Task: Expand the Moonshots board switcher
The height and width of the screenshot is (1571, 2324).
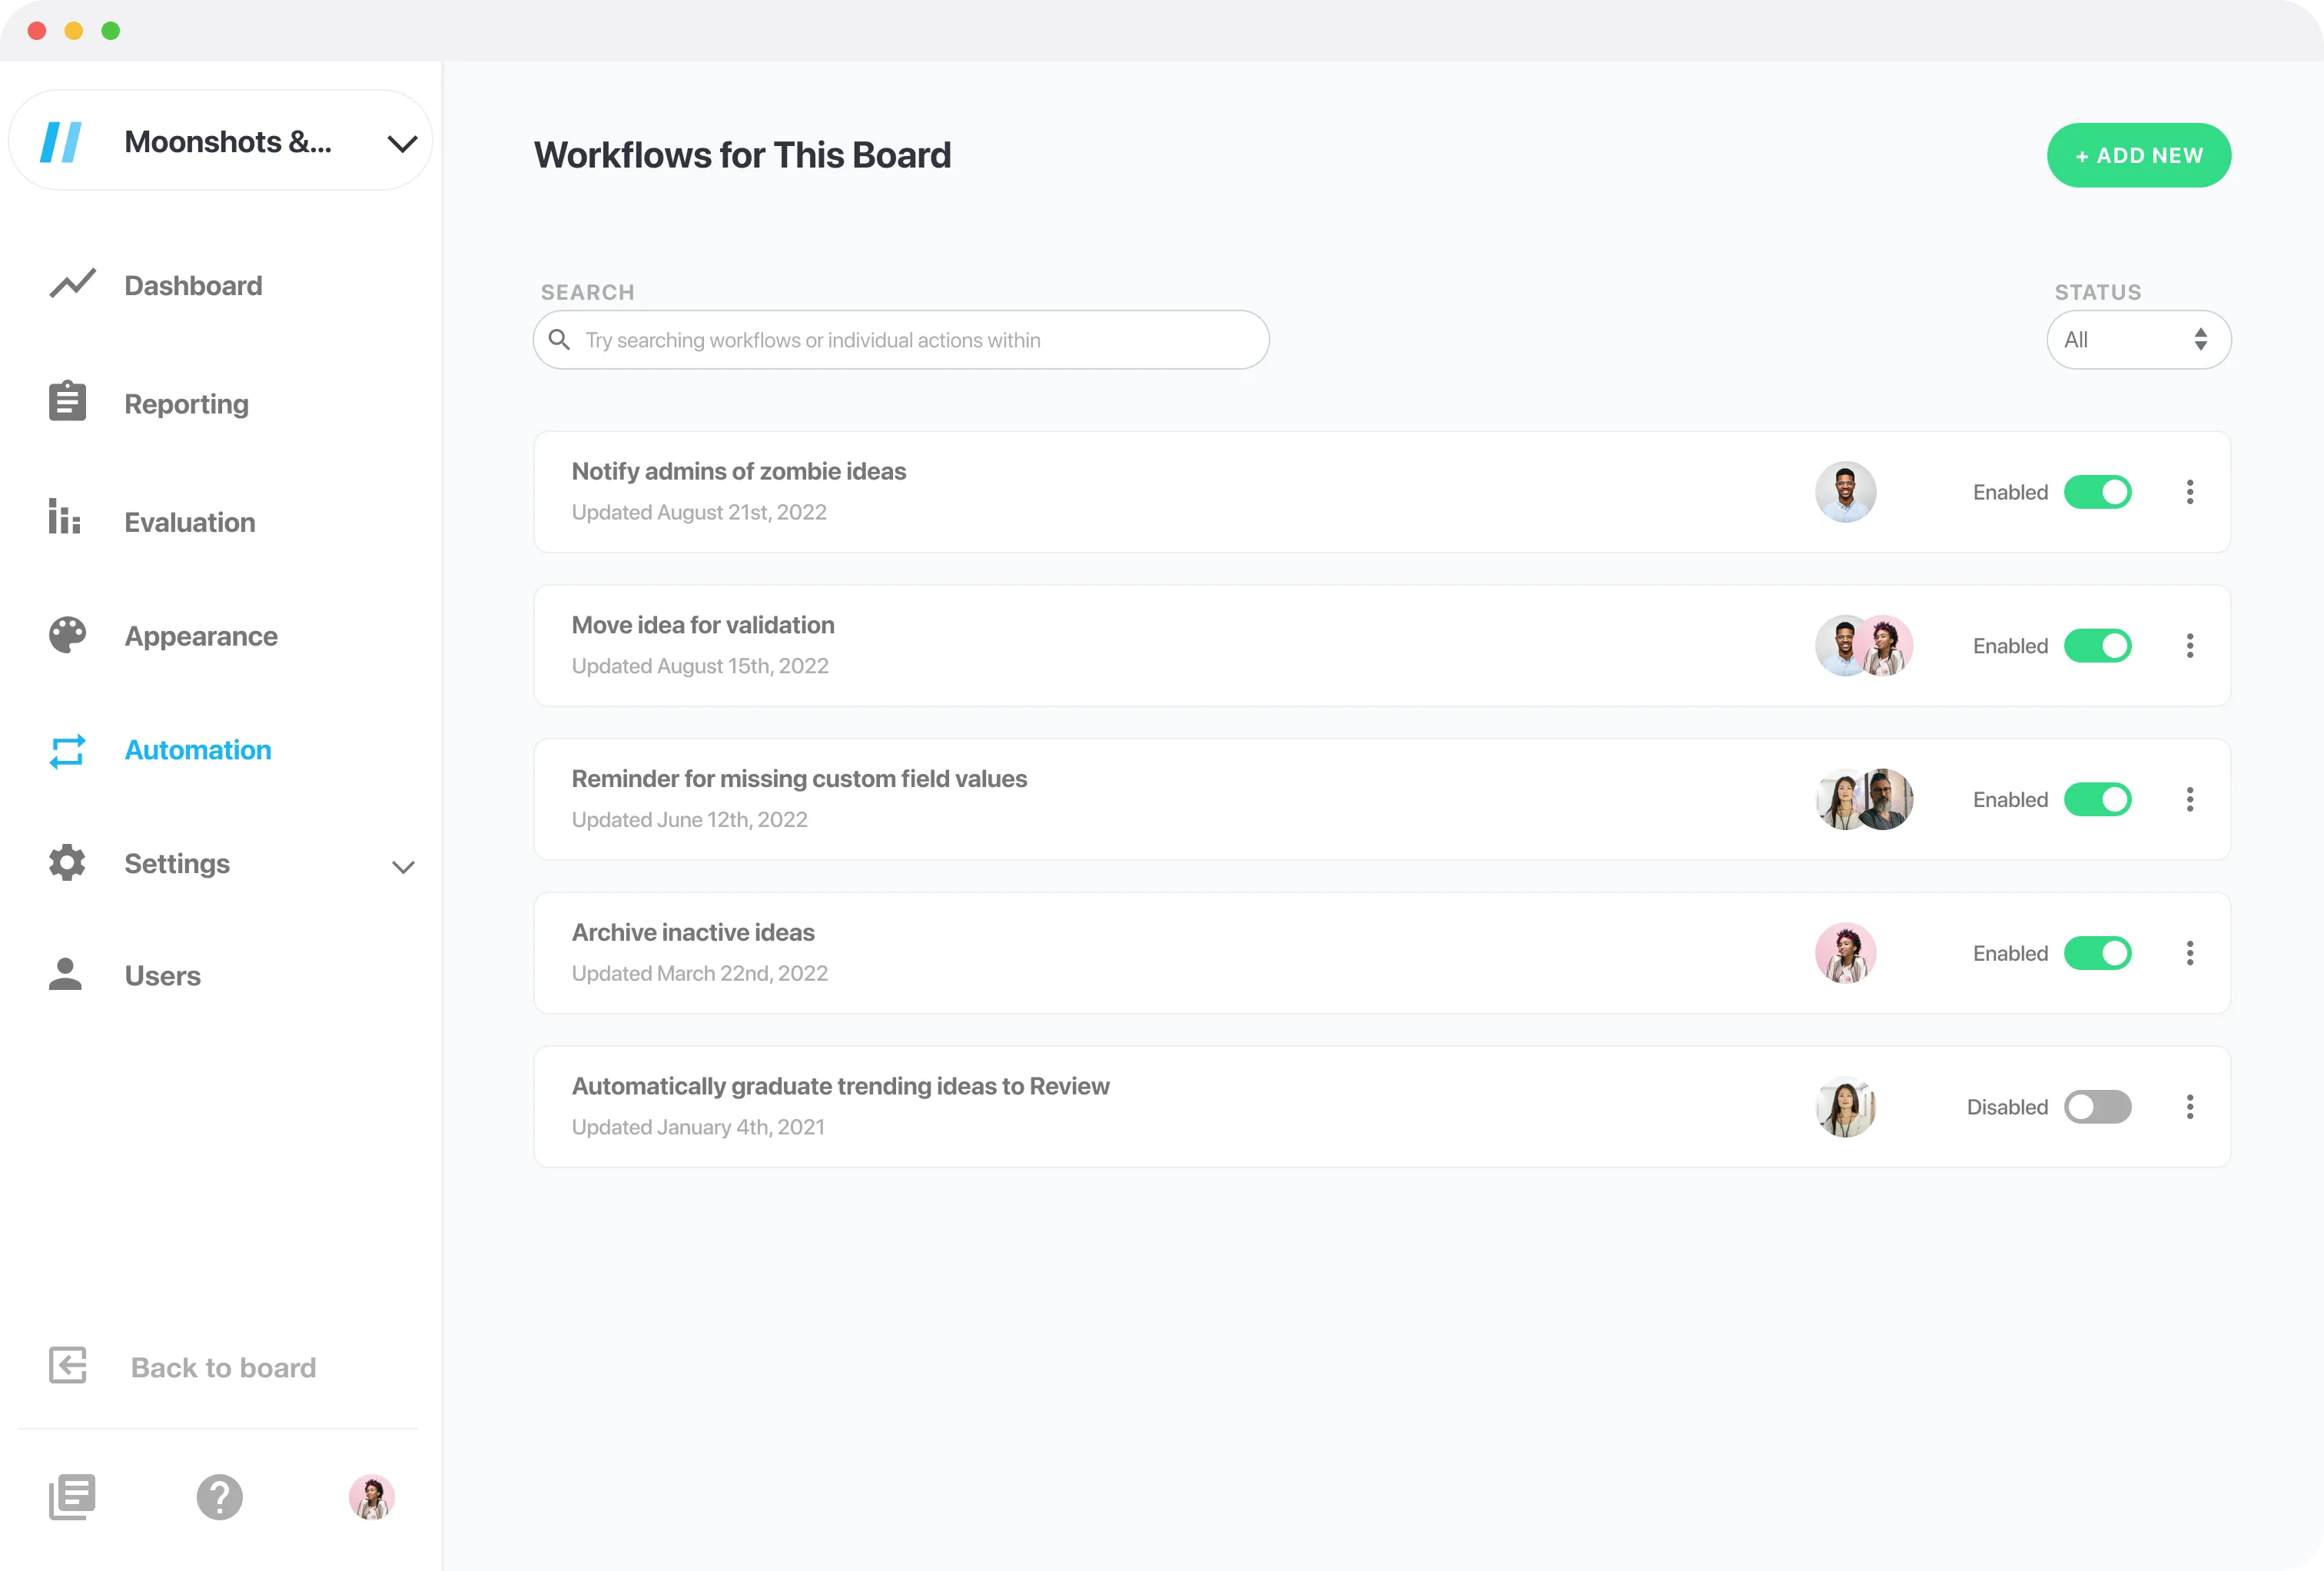Action: point(401,142)
